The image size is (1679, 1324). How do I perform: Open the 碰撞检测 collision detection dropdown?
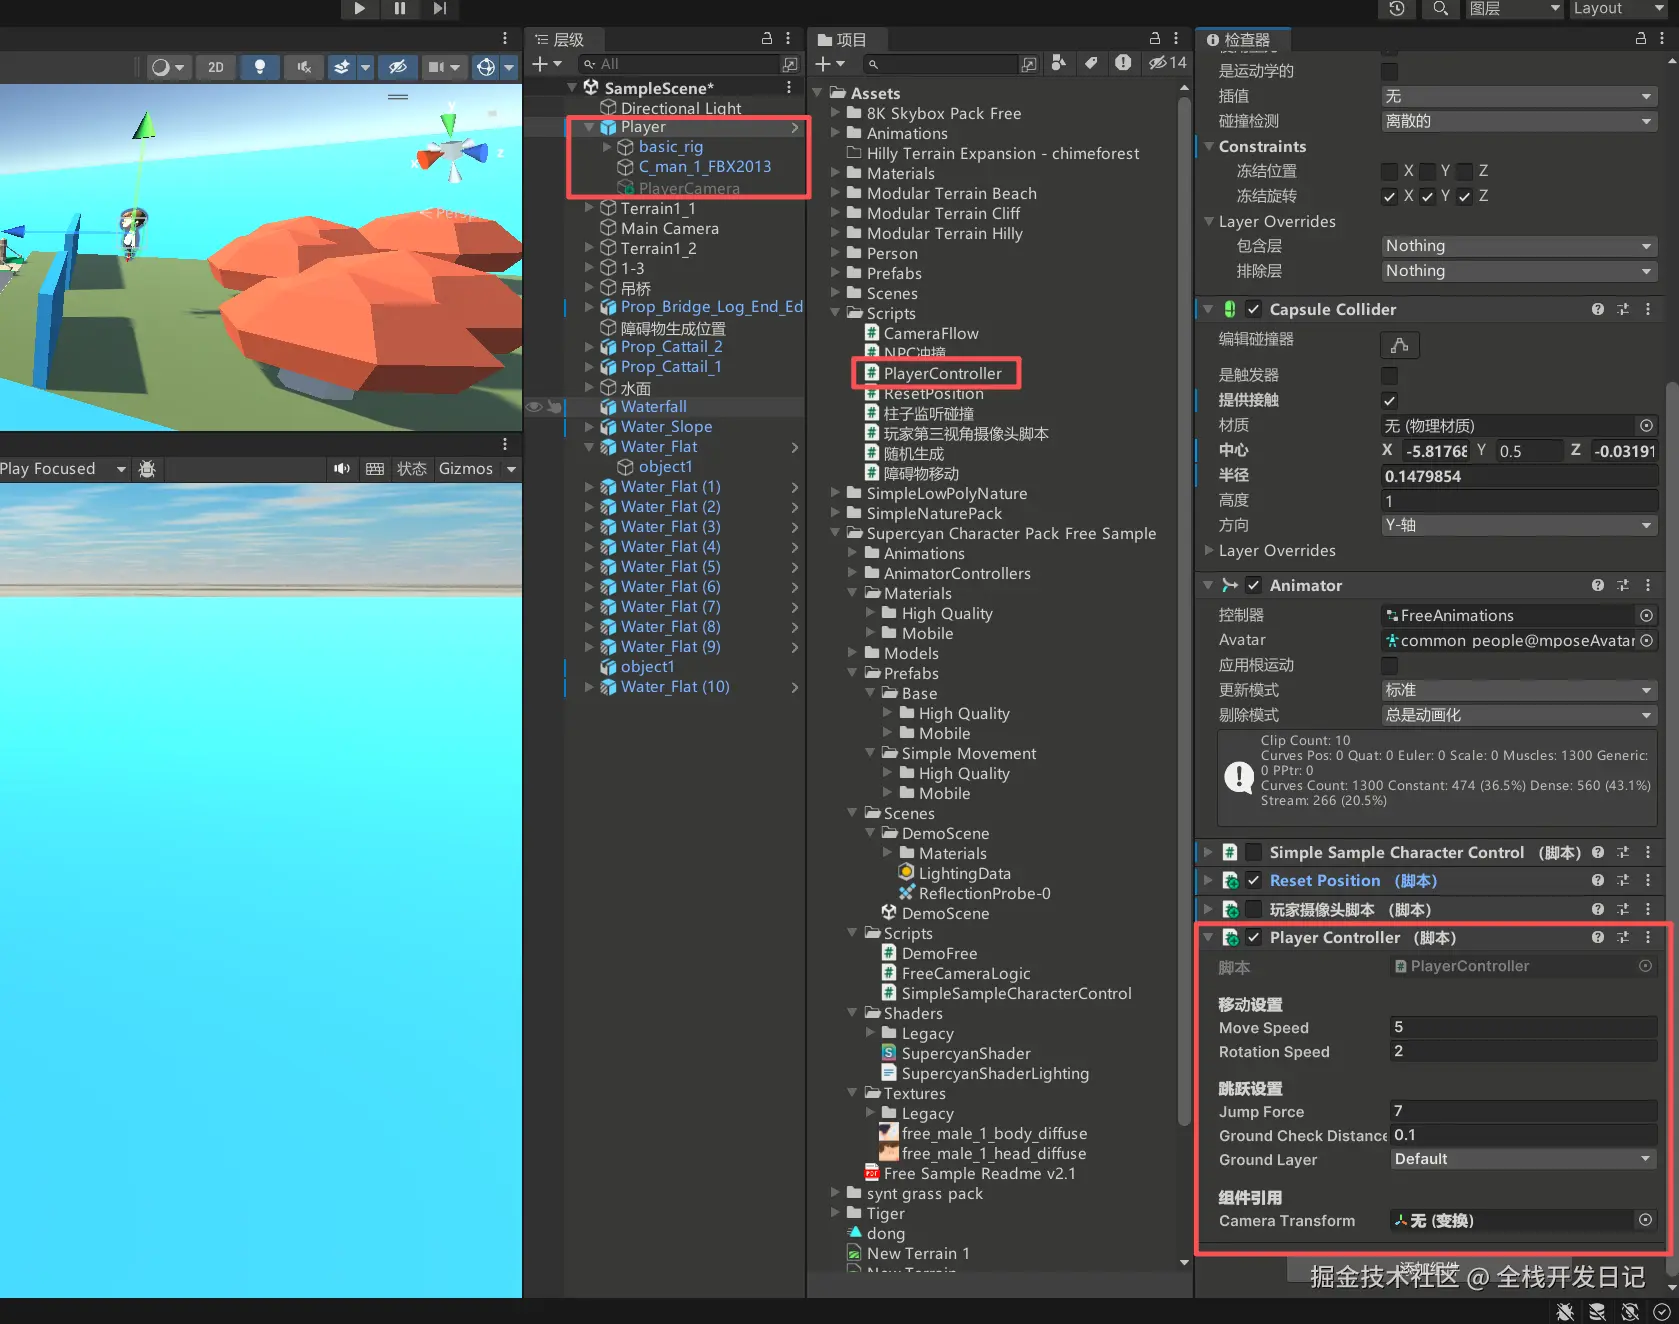pyautogui.click(x=1519, y=121)
